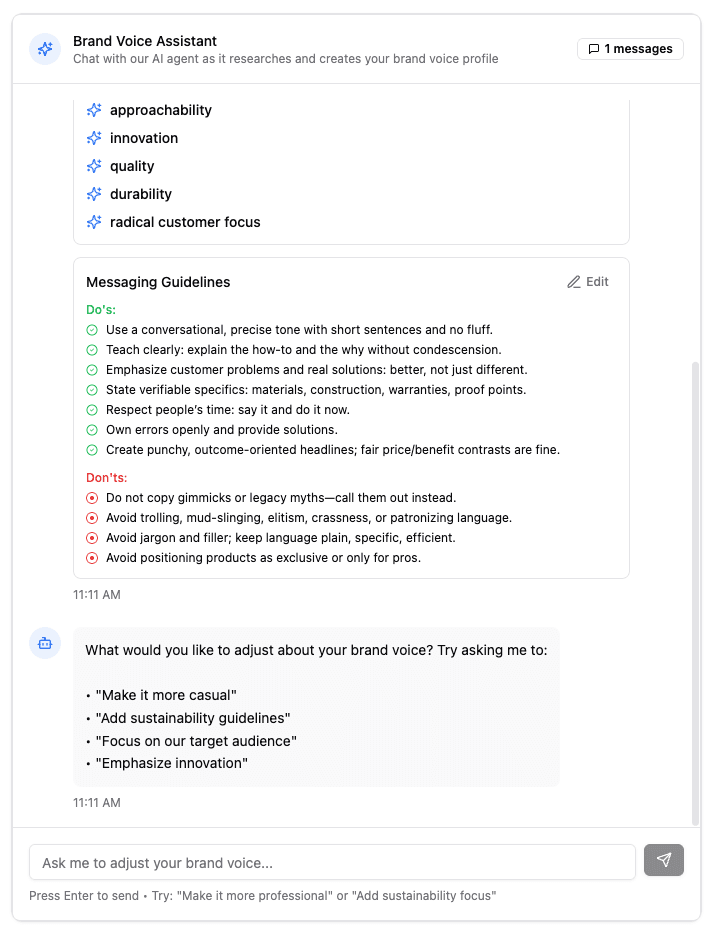Viewport: 711px width, 932px height.
Task: Click the sparkle icon beside "approachability"
Action: 93,110
